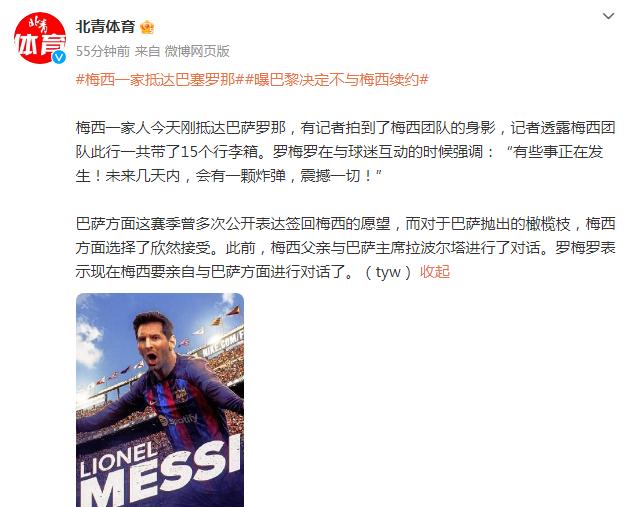Open the 北青体育 profile avatar
The width and height of the screenshot is (630, 507).
[40, 39]
